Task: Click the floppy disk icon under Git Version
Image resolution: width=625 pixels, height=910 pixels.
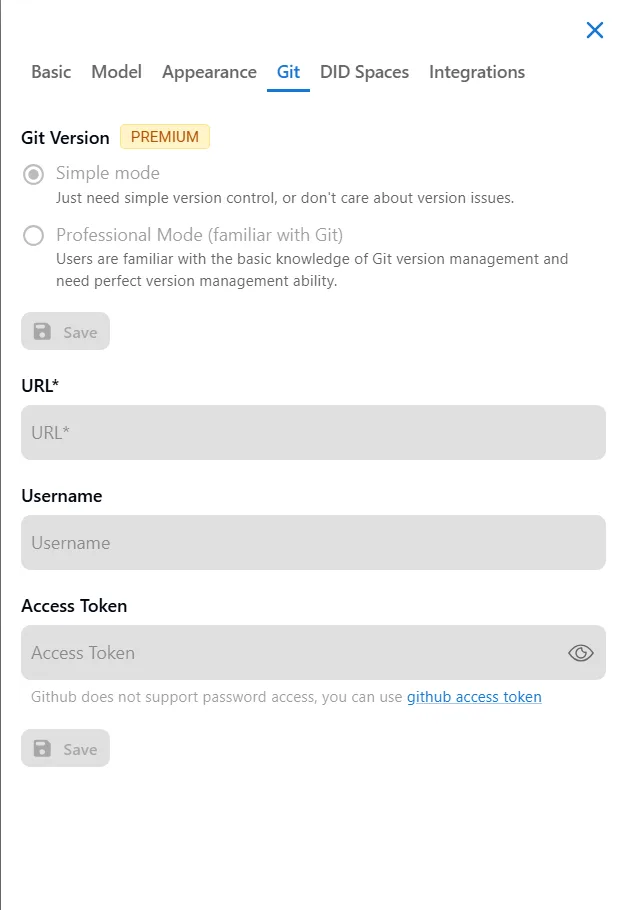Action: tap(42, 331)
